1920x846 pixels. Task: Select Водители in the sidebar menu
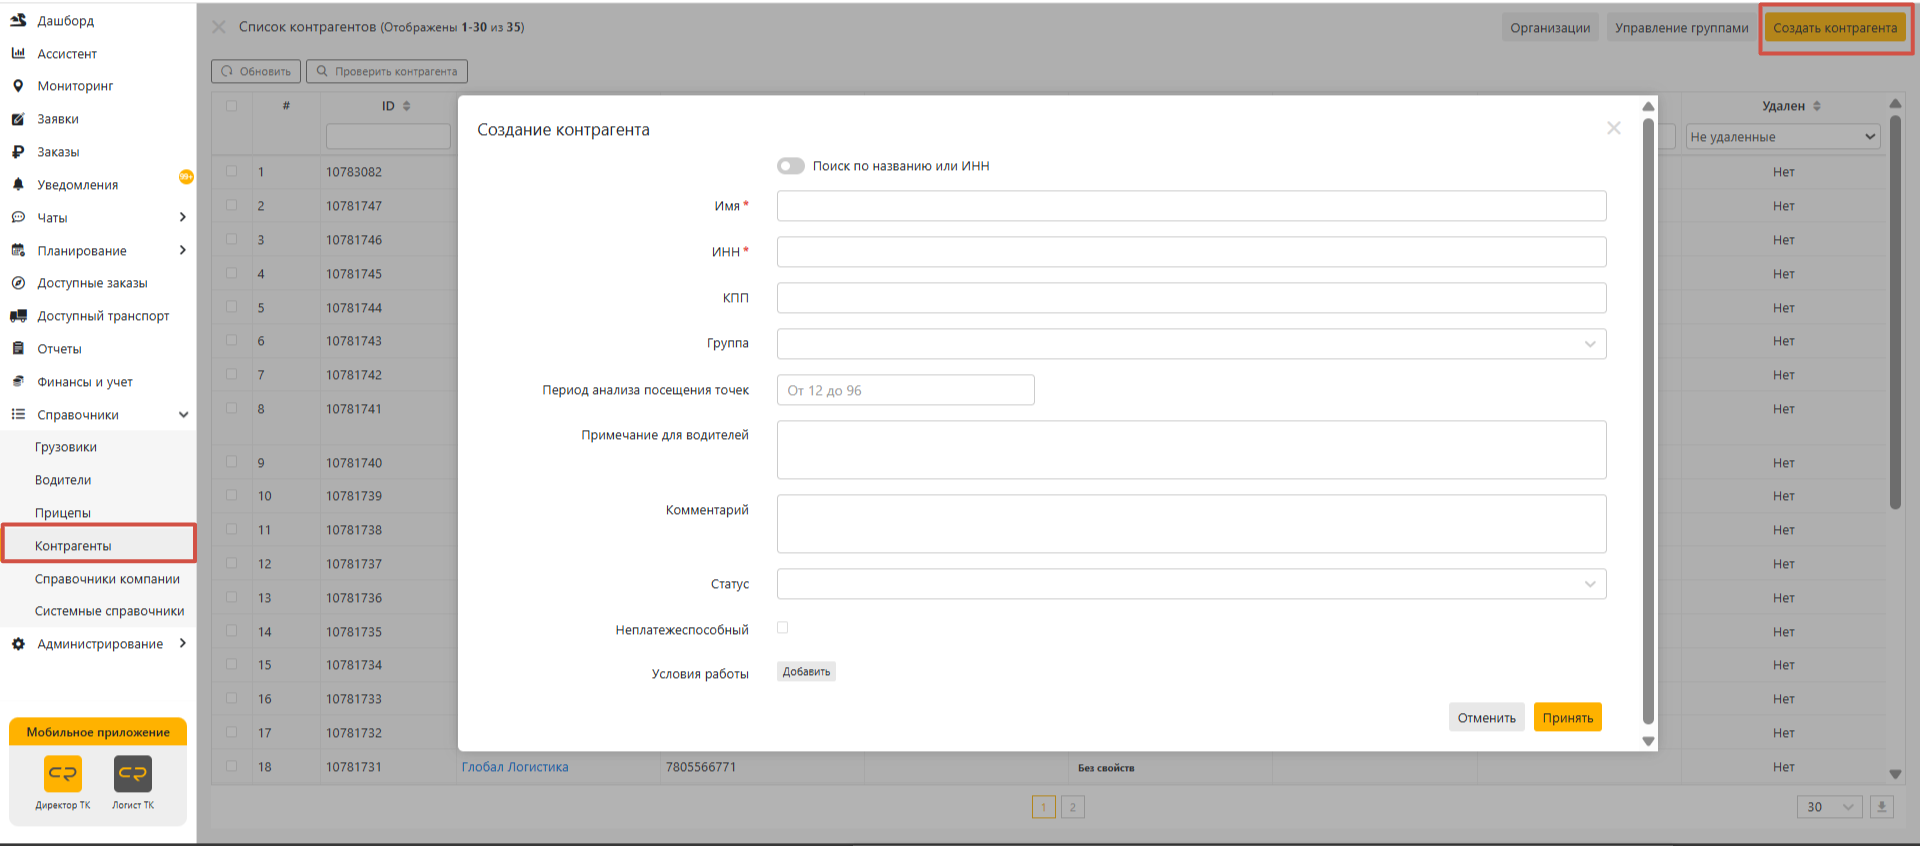coord(63,480)
